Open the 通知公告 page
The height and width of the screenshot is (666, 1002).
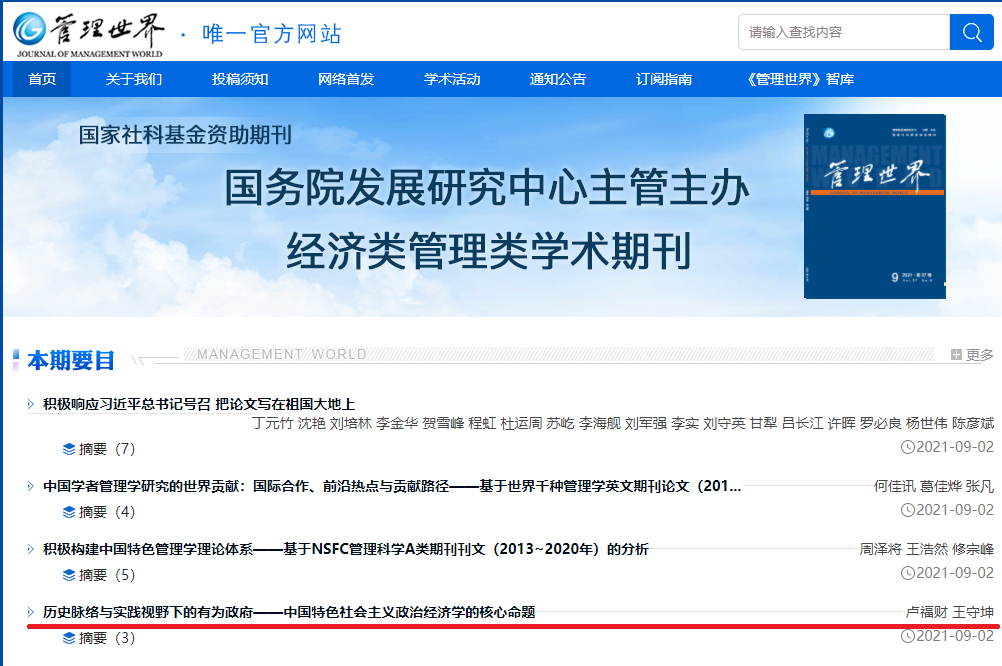click(558, 78)
